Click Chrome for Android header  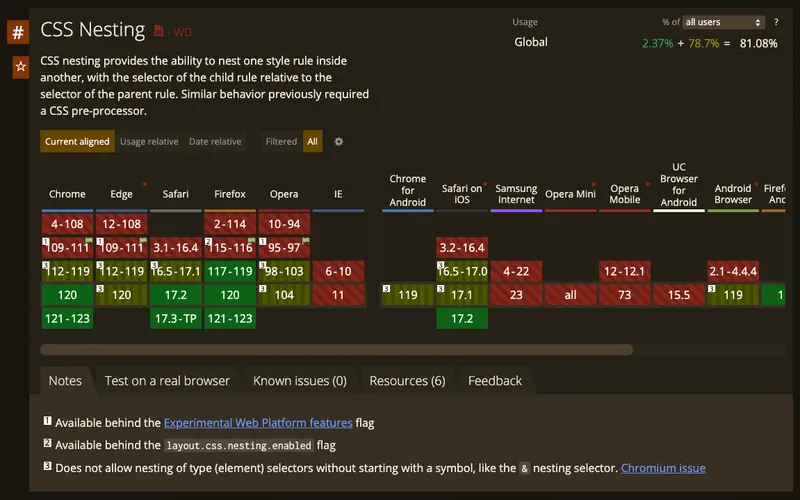coord(408,190)
